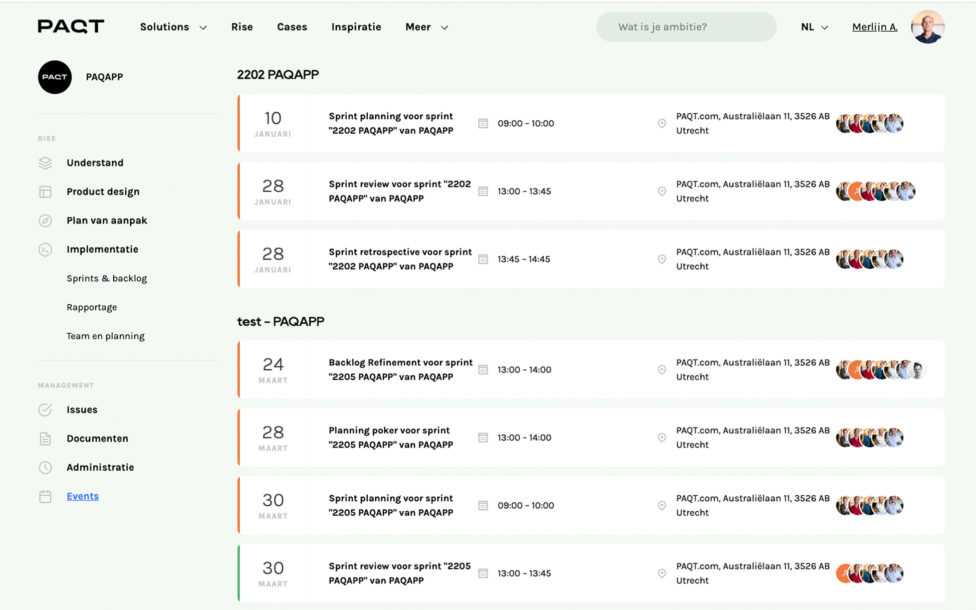Go to Plan van aanpak section
The image size is (976, 610).
tap(106, 220)
